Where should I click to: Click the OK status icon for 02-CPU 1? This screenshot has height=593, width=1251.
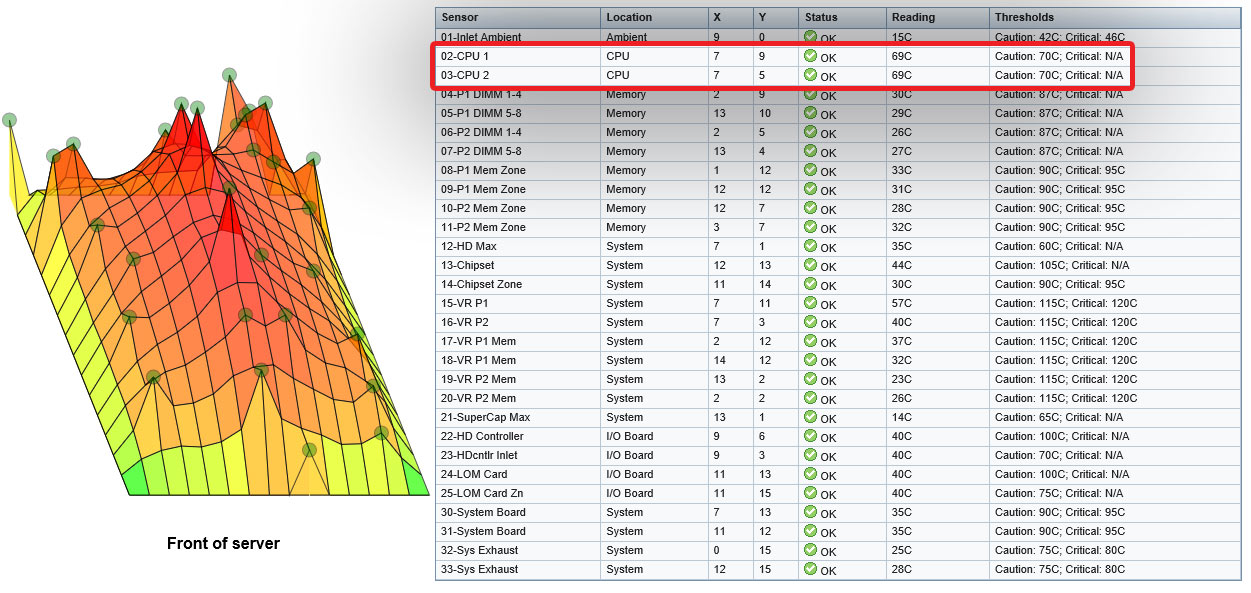[x=811, y=56]
